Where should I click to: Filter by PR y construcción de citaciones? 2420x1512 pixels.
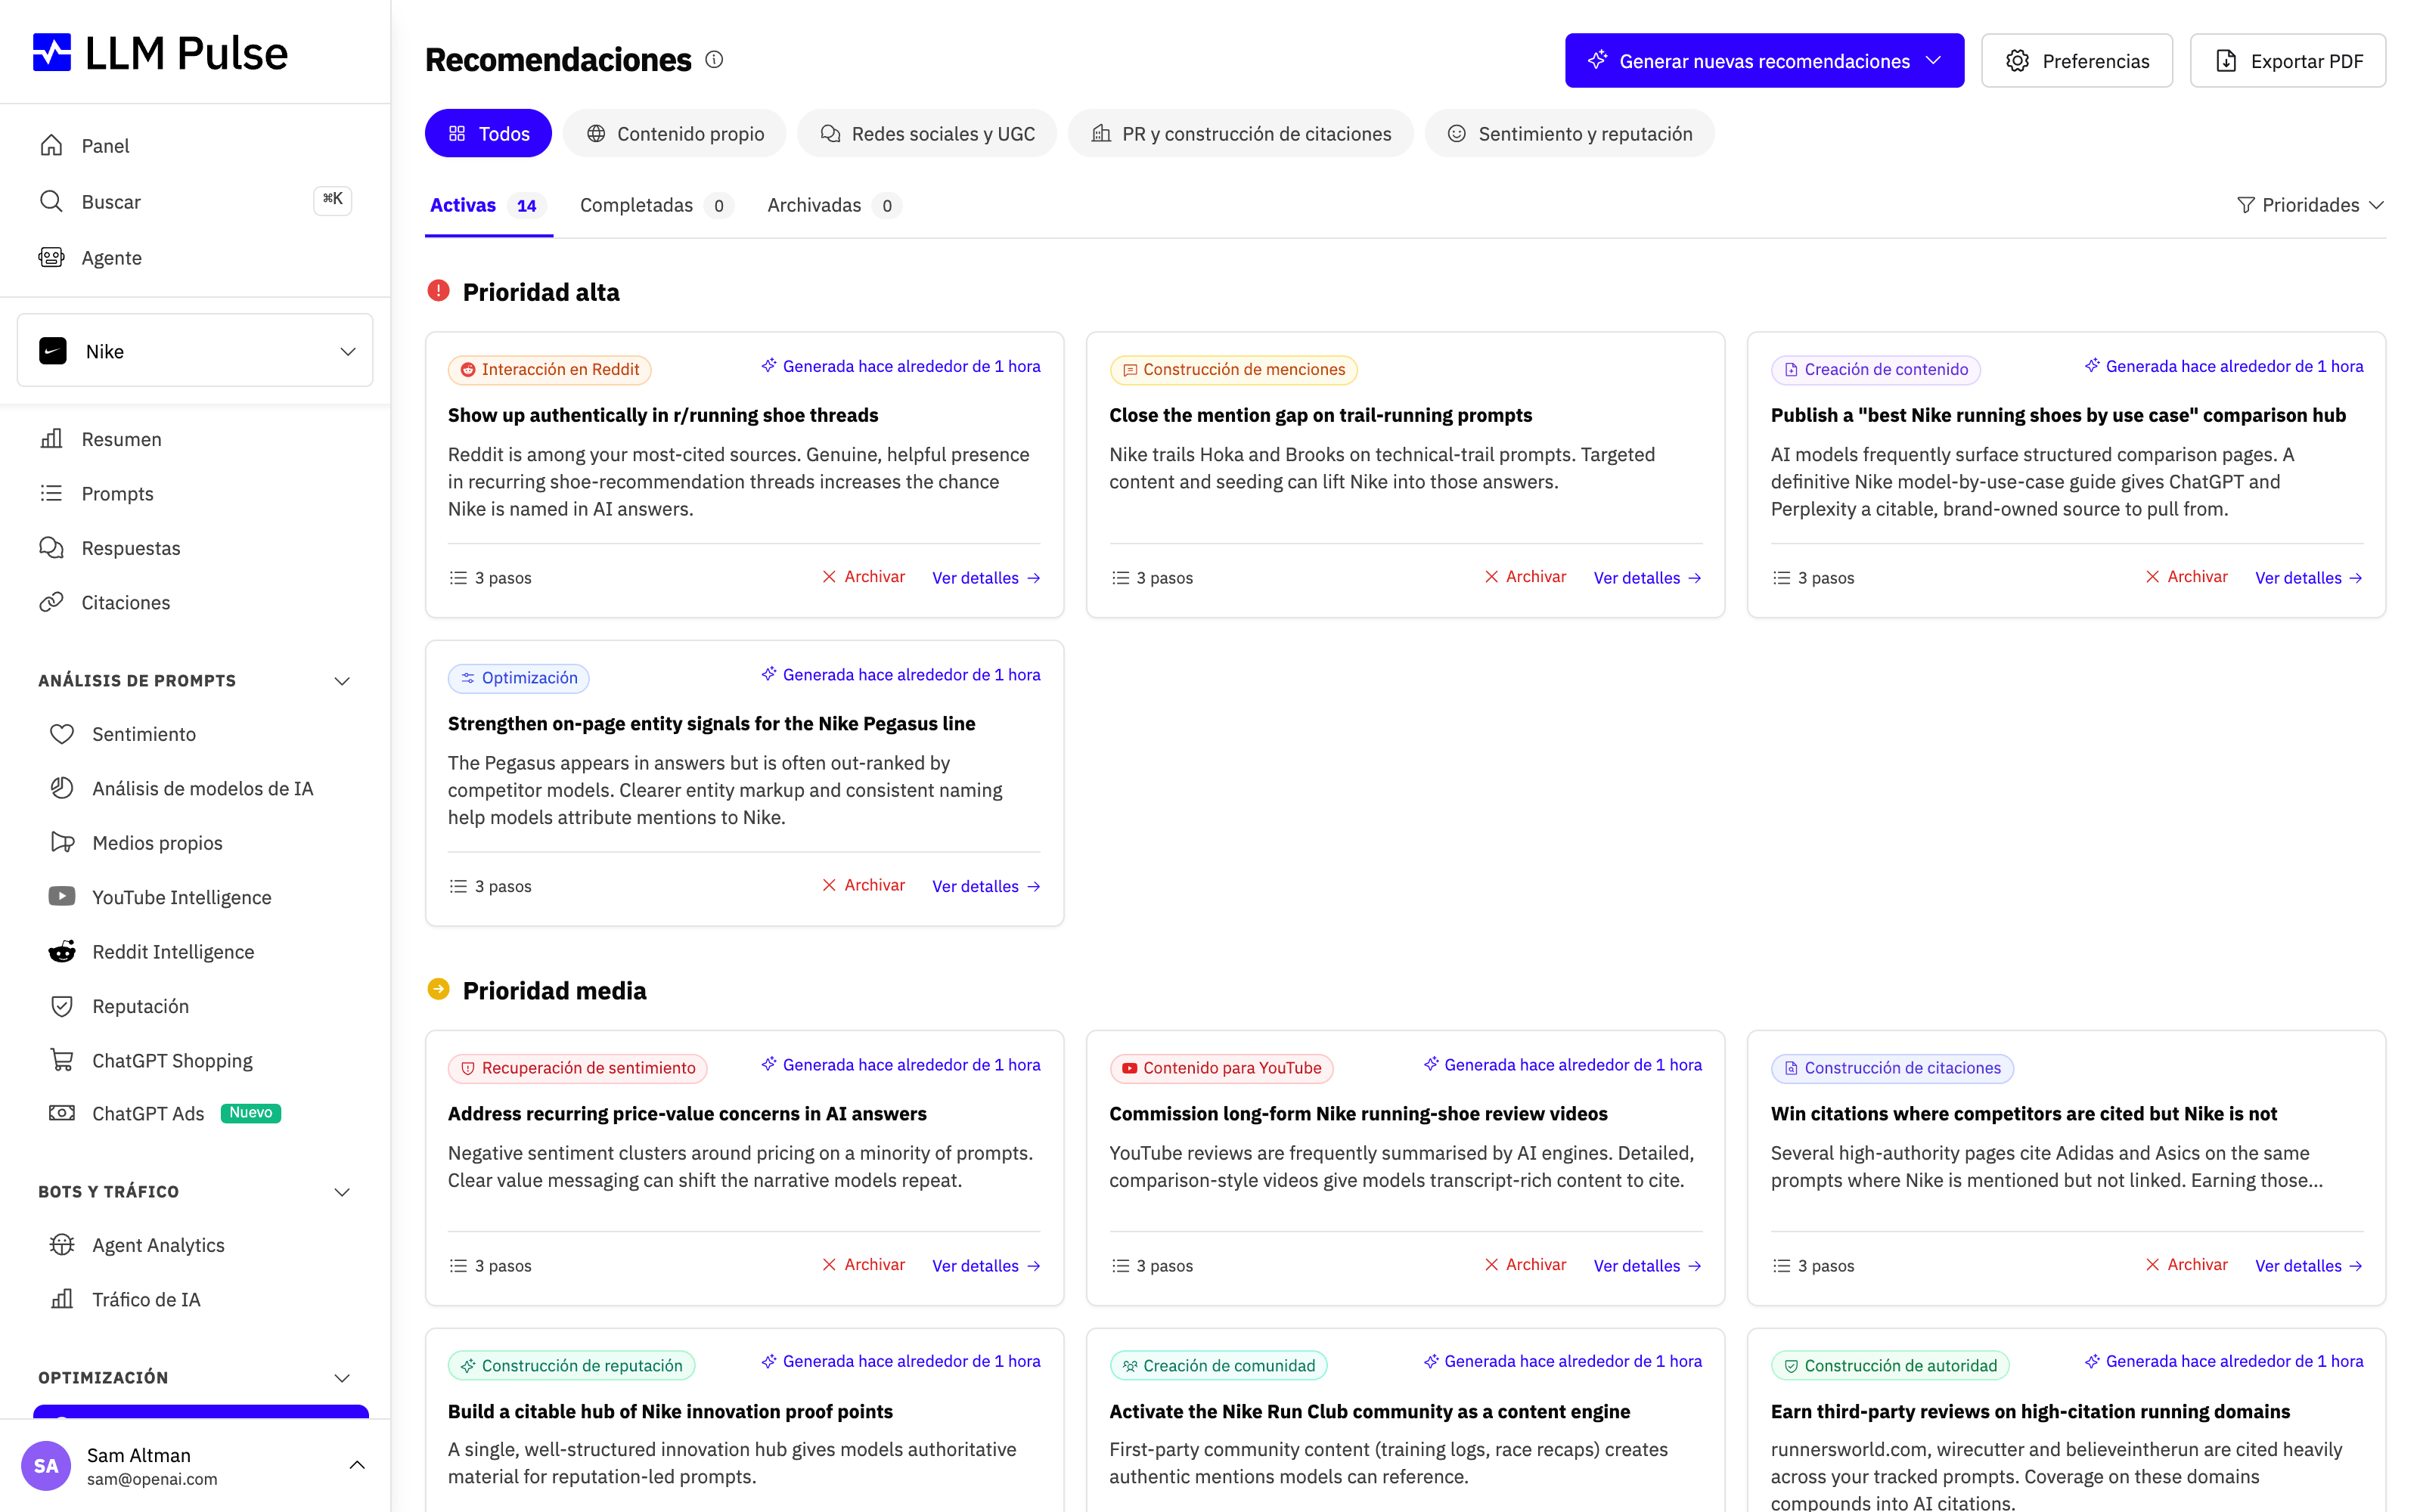click(1241, 134)
